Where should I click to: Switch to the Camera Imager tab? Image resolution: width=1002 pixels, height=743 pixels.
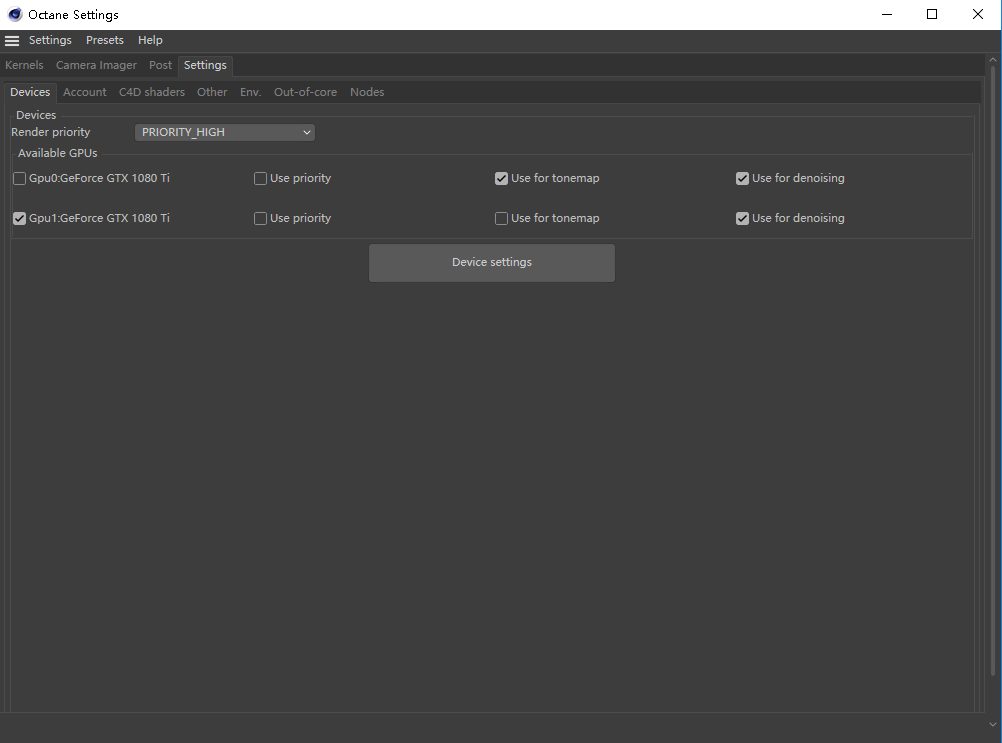(96, 65)
